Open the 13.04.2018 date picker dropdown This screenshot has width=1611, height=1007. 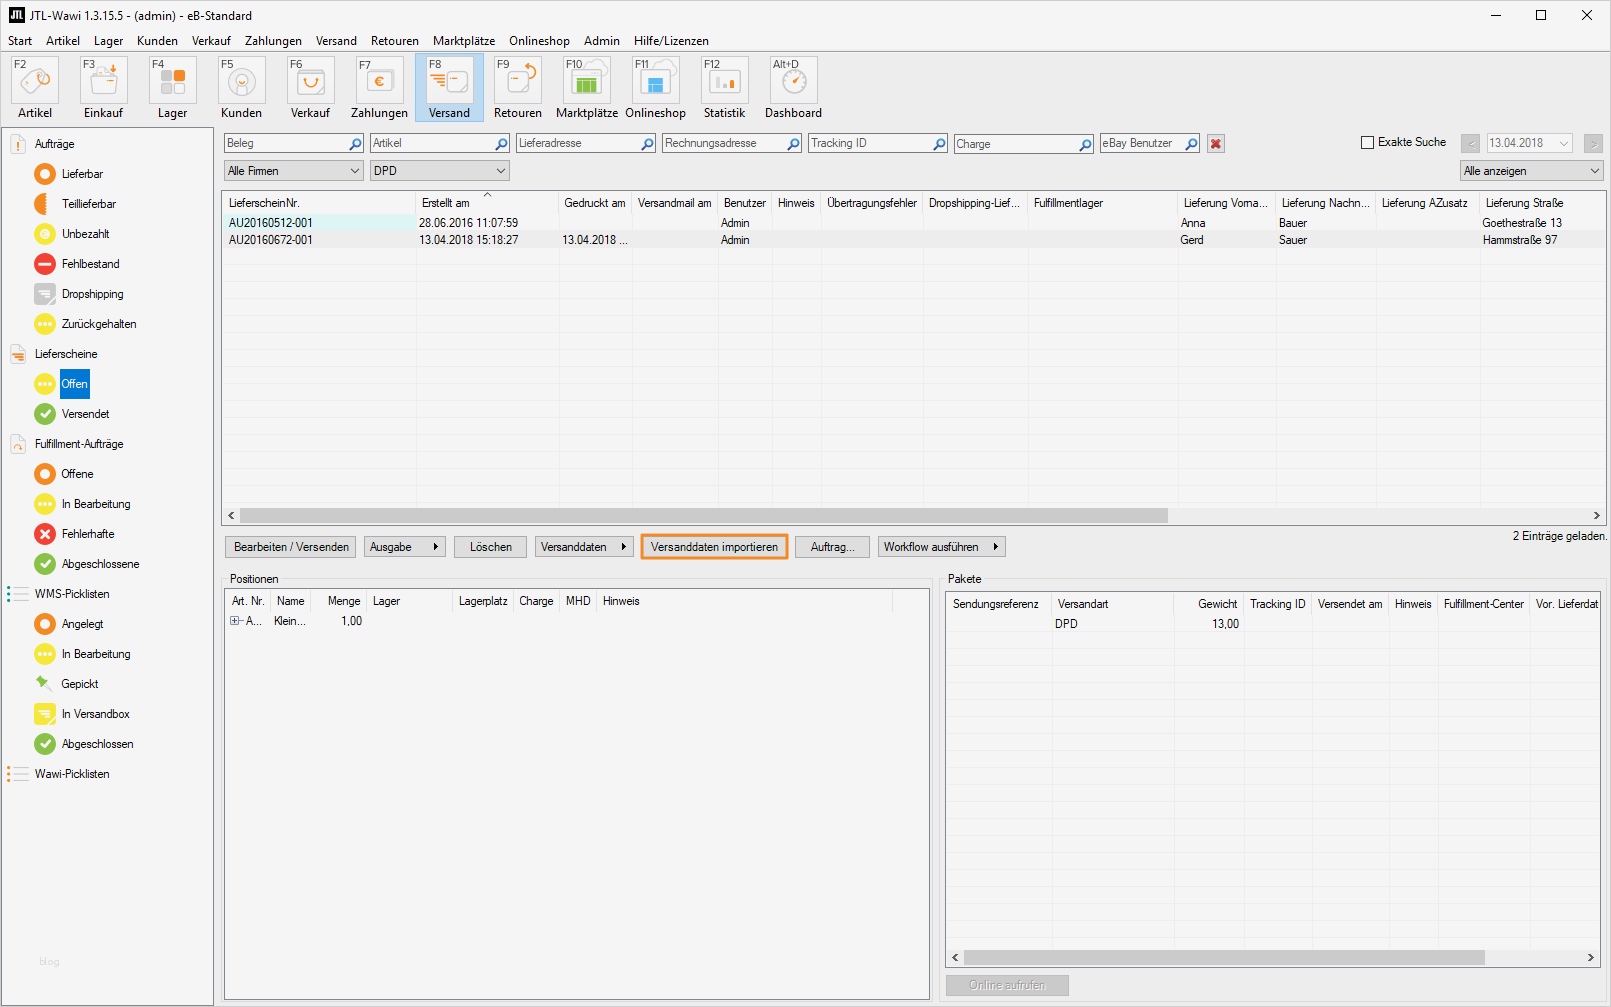[1564, 144]
